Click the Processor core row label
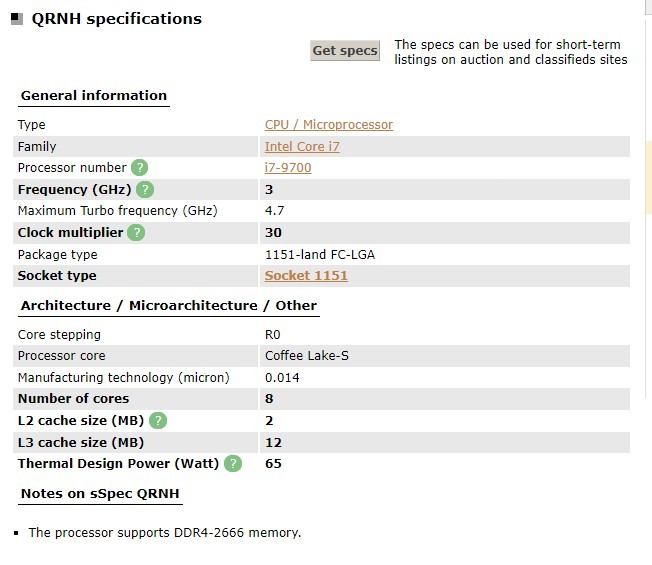Image resolution: width=652 pixels, height=565 pixels. coord(62,356)
